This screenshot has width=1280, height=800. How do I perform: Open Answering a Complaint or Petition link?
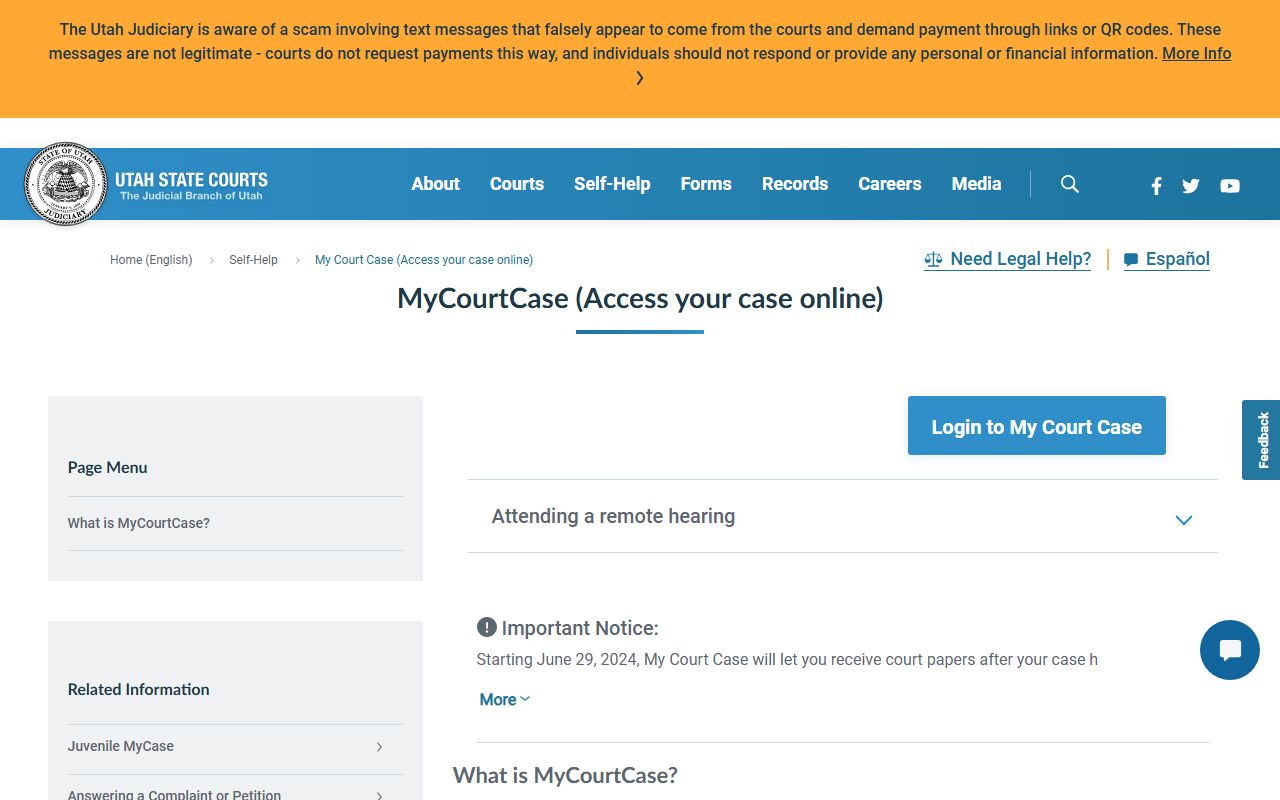(x=174, y=795)
